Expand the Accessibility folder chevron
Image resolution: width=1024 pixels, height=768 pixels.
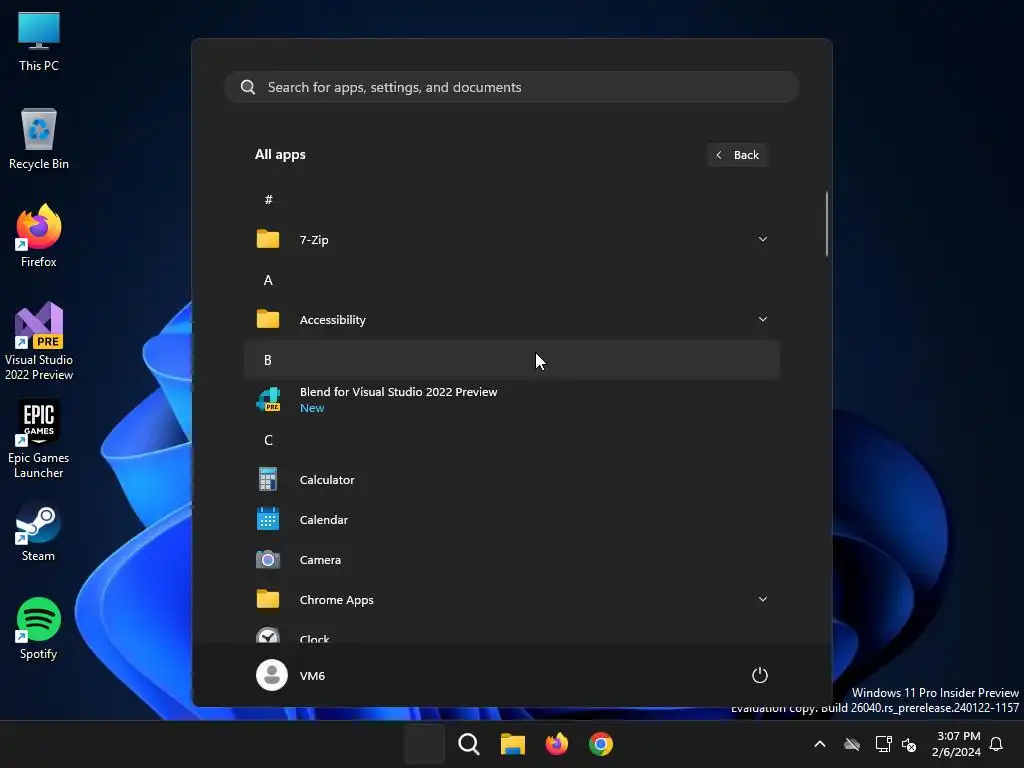coord(762,319)
